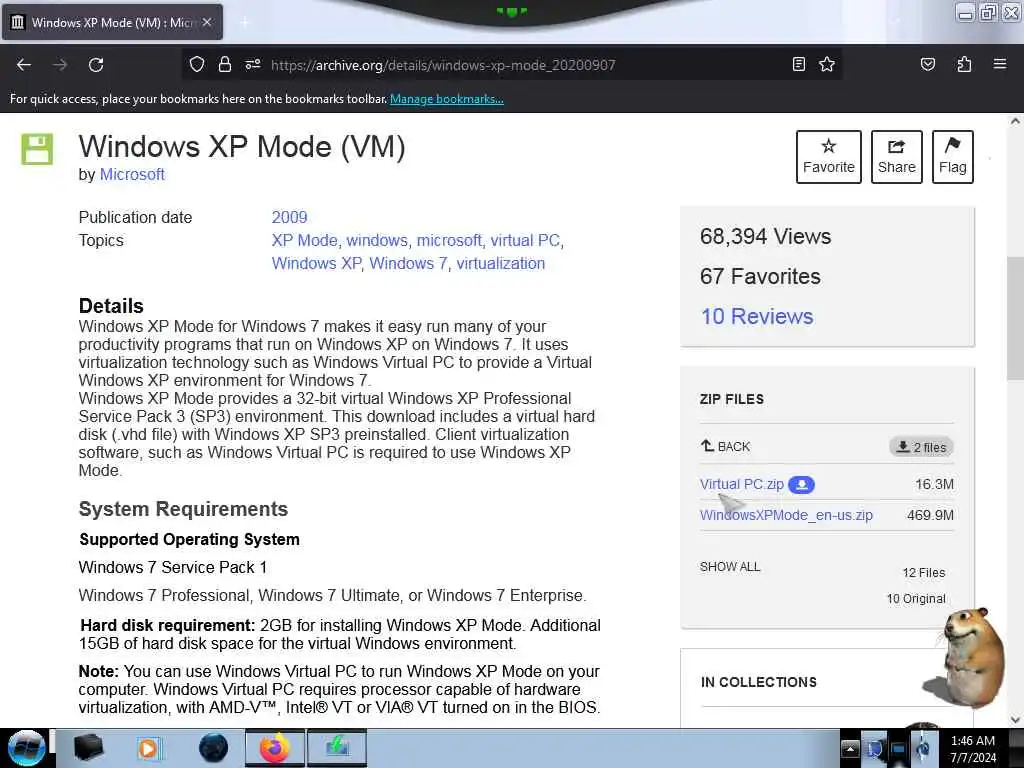
Task: Switch to Firefox in the taskbar
Action: click(x=274, y=748)
